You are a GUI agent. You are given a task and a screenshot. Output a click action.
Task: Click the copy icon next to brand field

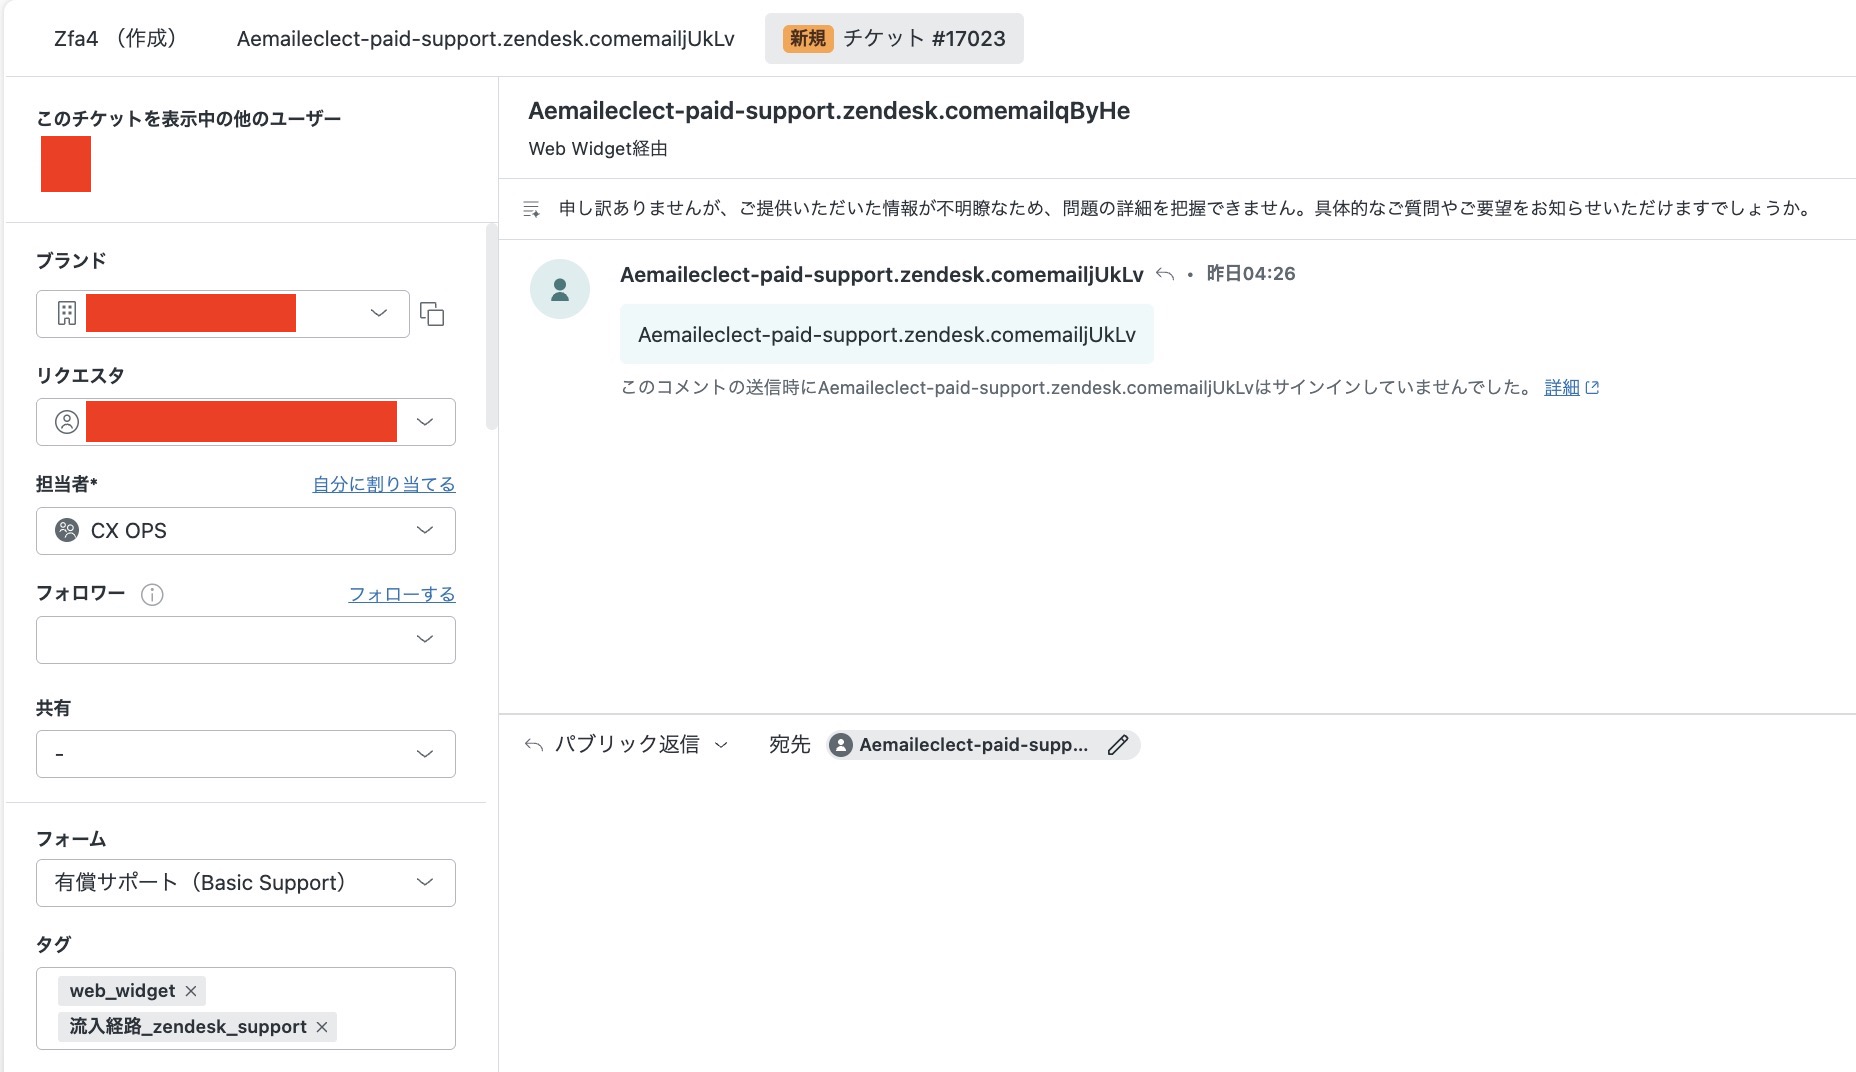(432, 314)
